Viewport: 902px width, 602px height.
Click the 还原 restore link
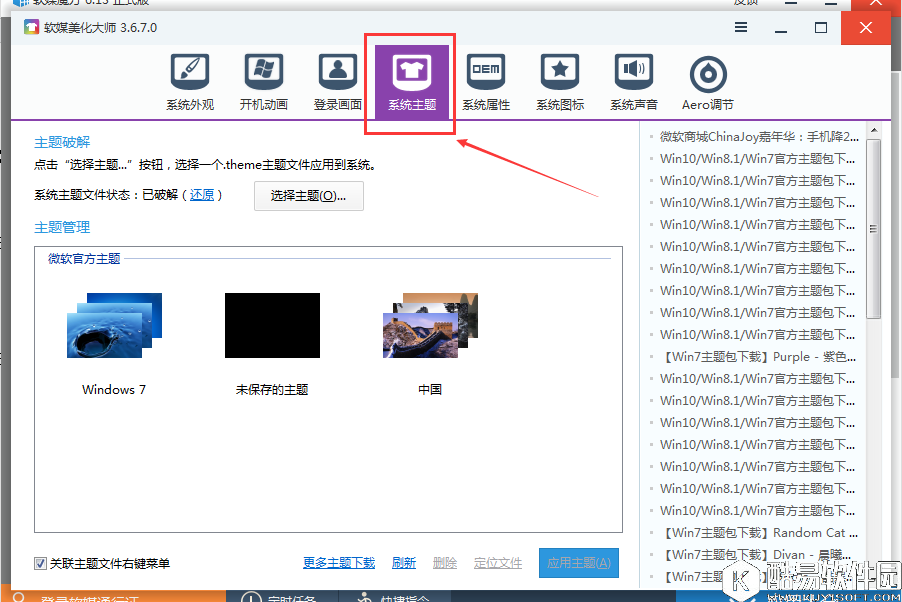point(200,196)
